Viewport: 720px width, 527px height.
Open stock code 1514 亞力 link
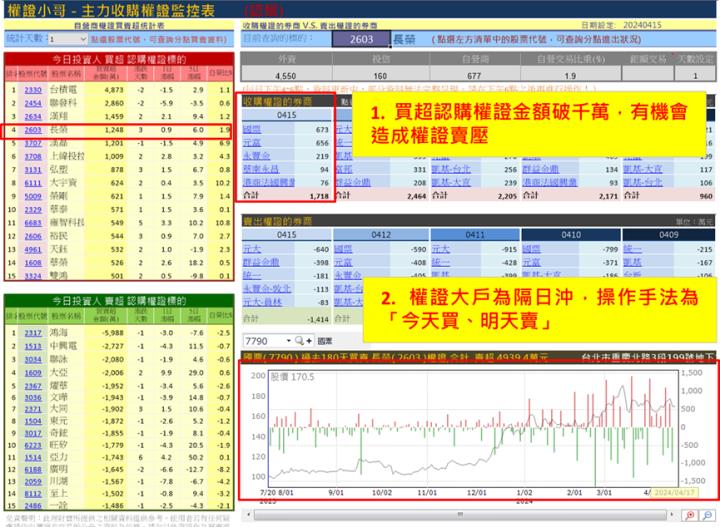[x=33, y=458]
